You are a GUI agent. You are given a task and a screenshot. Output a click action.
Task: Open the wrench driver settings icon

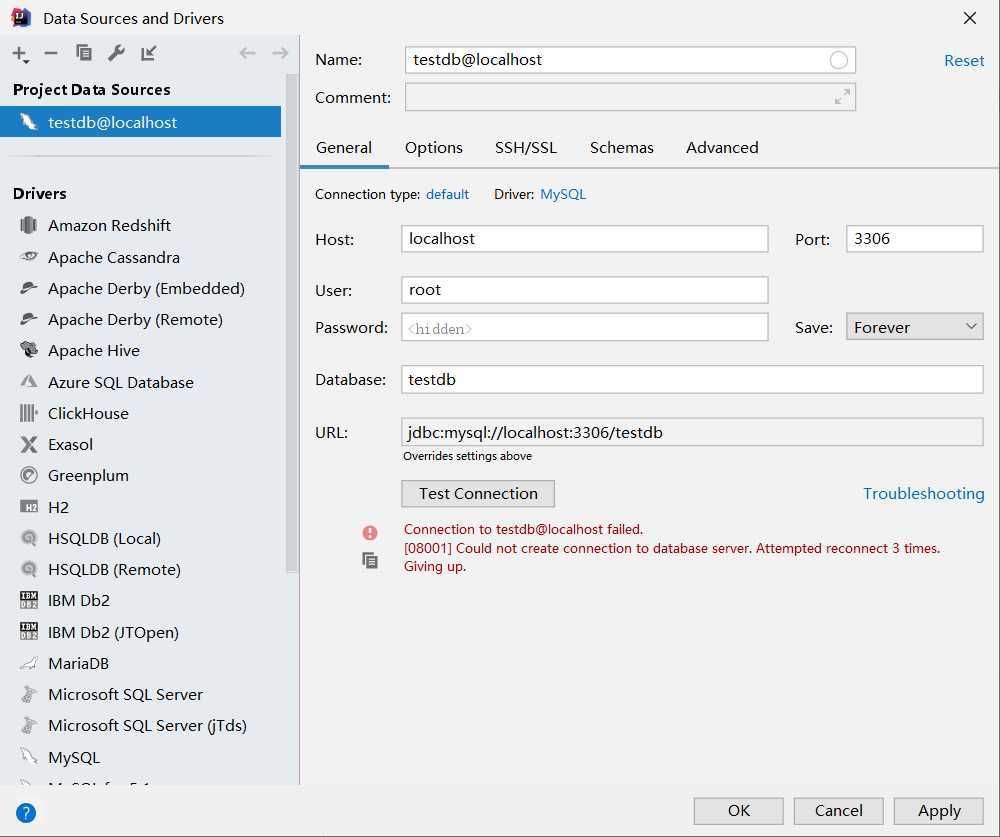(116, 53)
